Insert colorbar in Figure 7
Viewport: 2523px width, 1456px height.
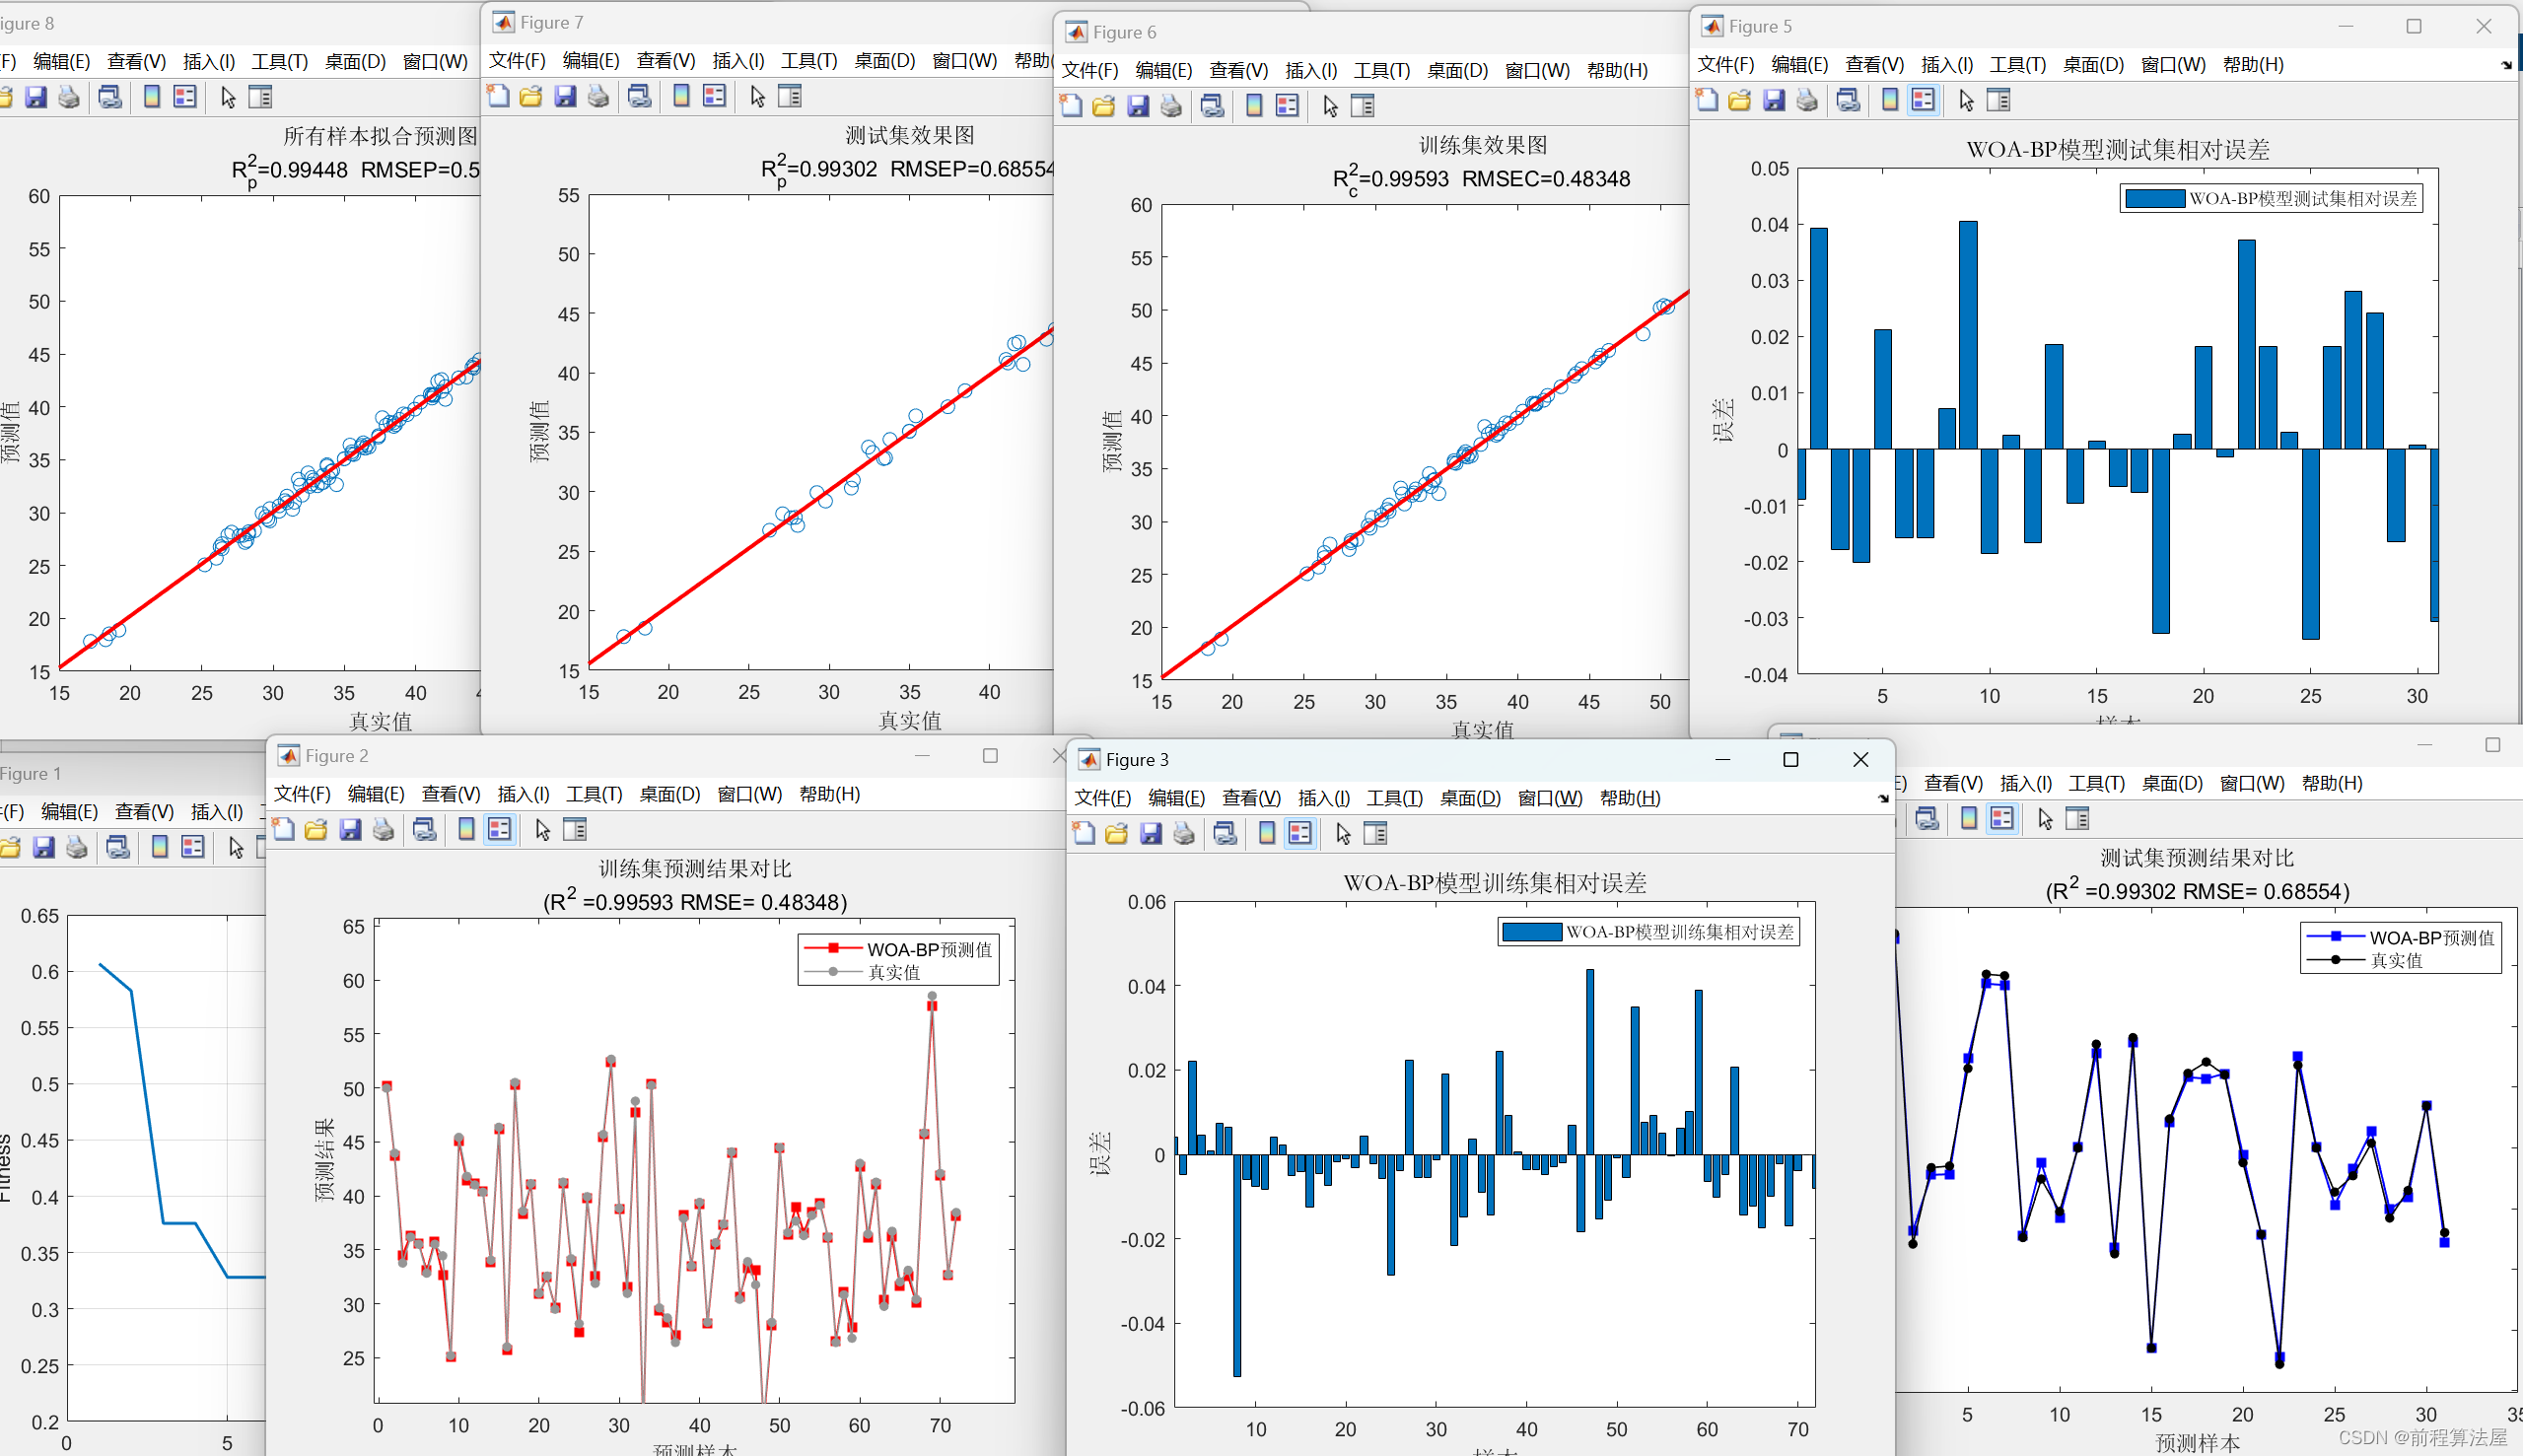pyautogui.click(x=681, y=96)
